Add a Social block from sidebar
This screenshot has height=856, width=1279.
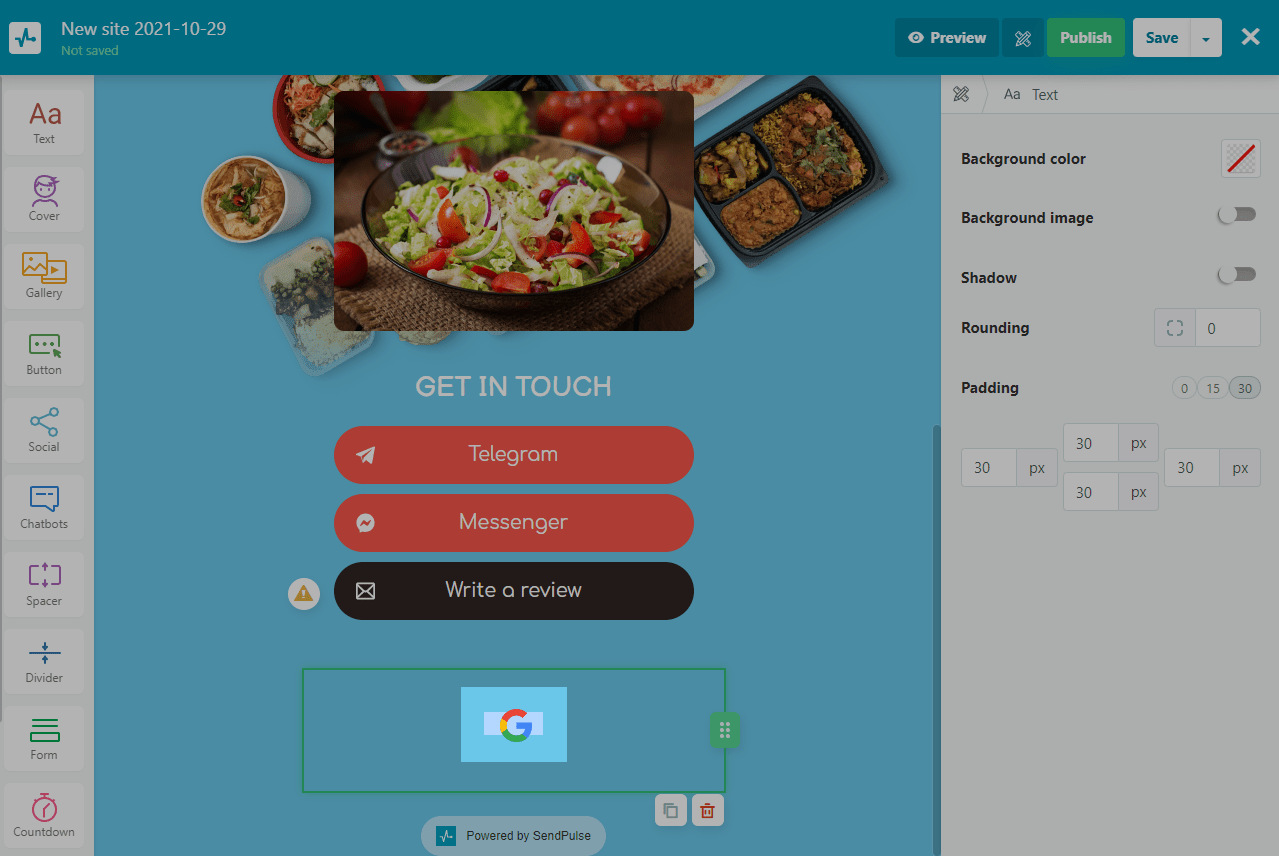(x=44, y=430)
